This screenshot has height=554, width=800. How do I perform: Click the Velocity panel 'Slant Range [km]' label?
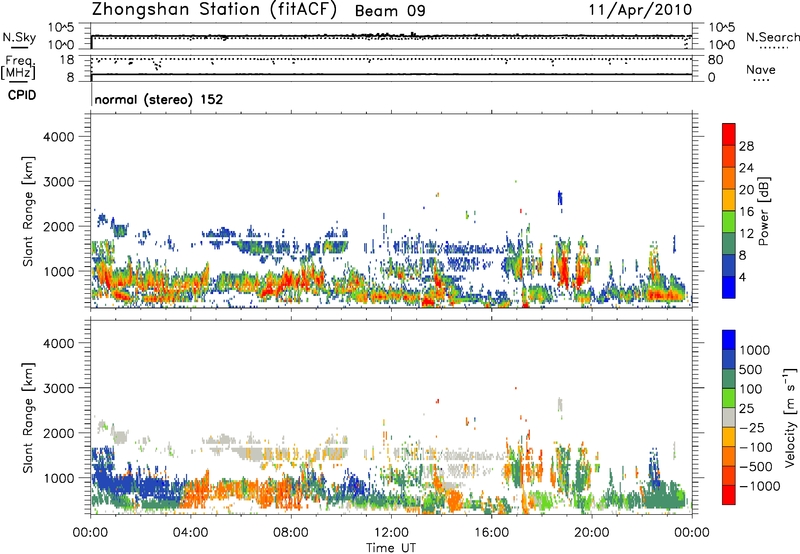[x=28, y=417]
